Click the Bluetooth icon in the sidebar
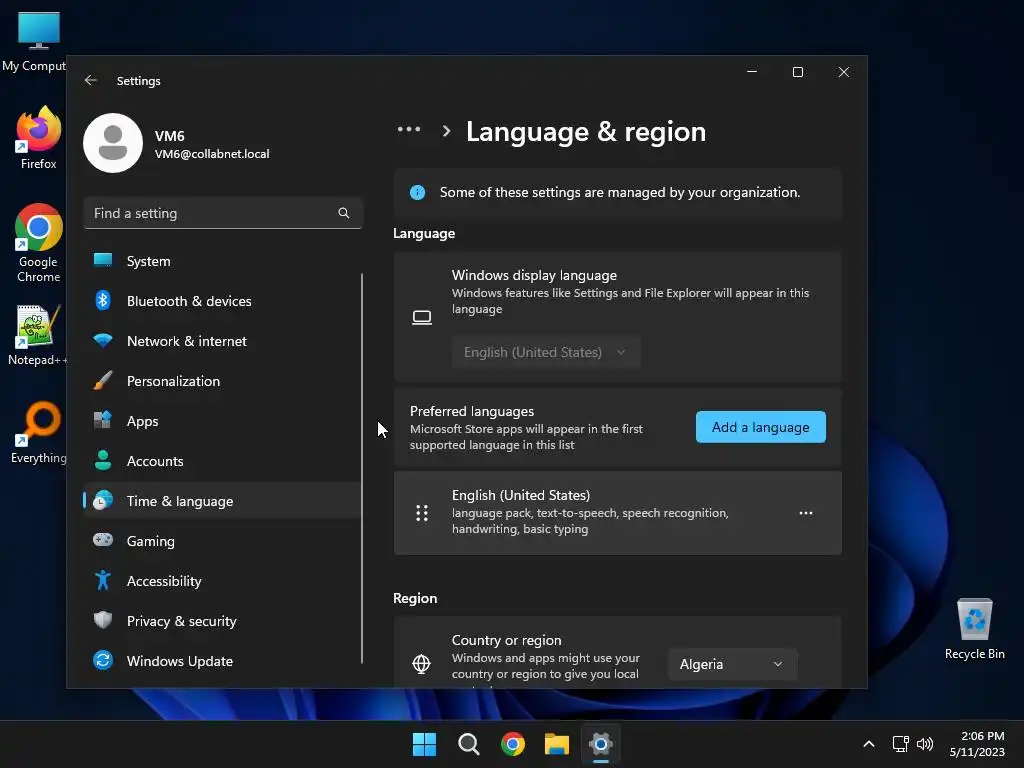The width and height of the screenshot is (1024, 768). tap(103, 300)
